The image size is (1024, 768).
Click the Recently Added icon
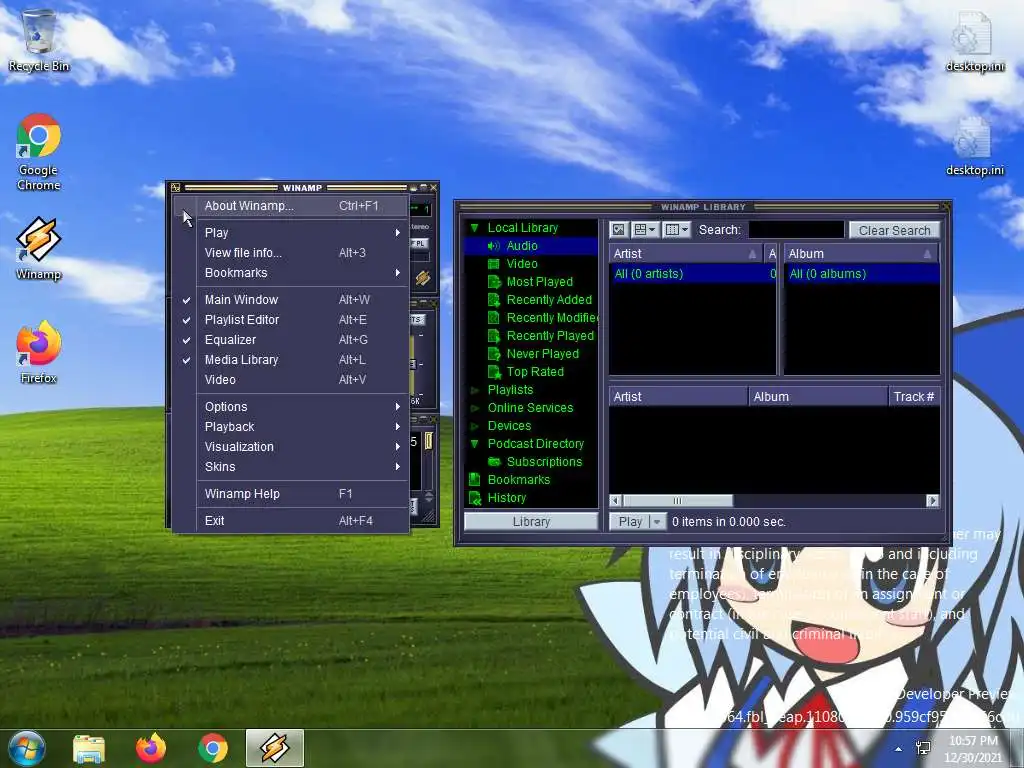point(494,300)
